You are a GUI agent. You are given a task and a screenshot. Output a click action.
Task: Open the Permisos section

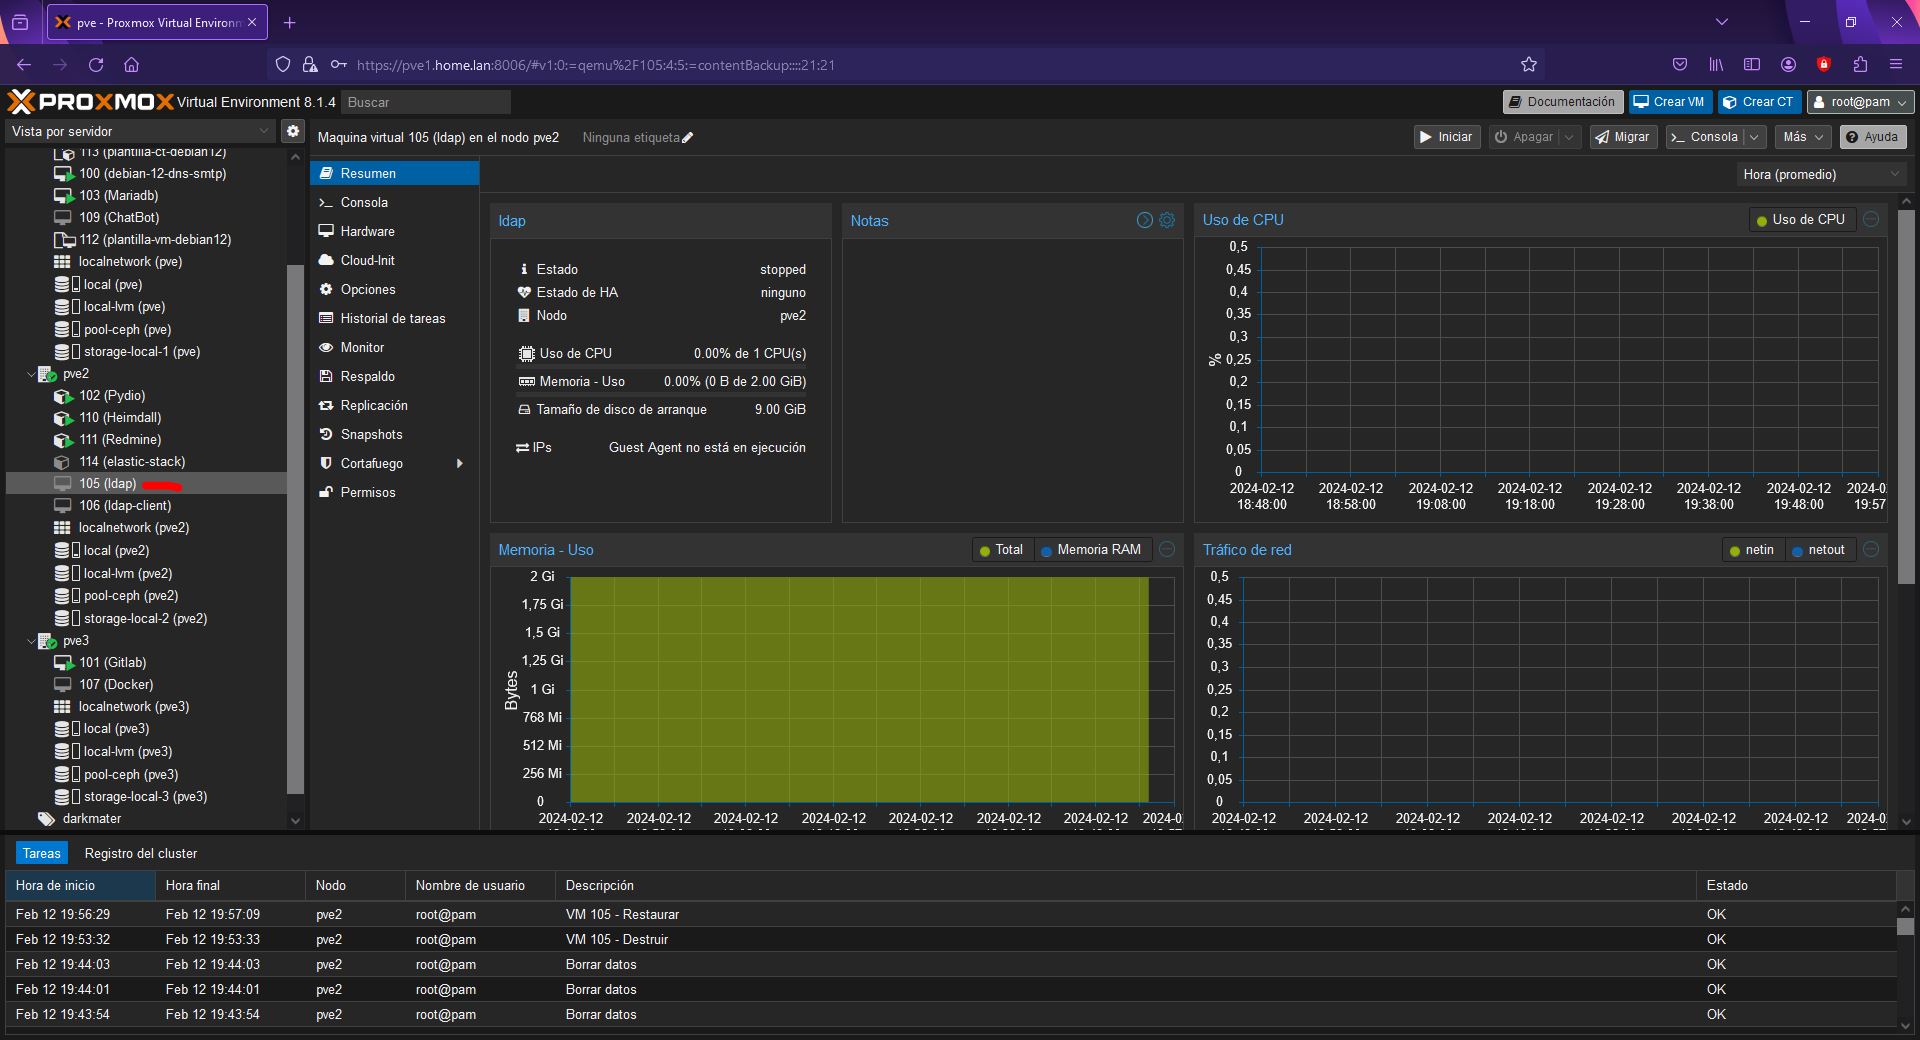(394, 492)
